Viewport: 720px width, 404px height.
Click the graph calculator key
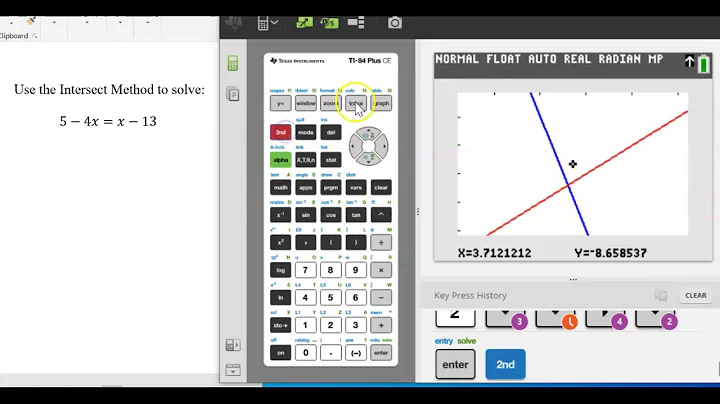(381, 103)
